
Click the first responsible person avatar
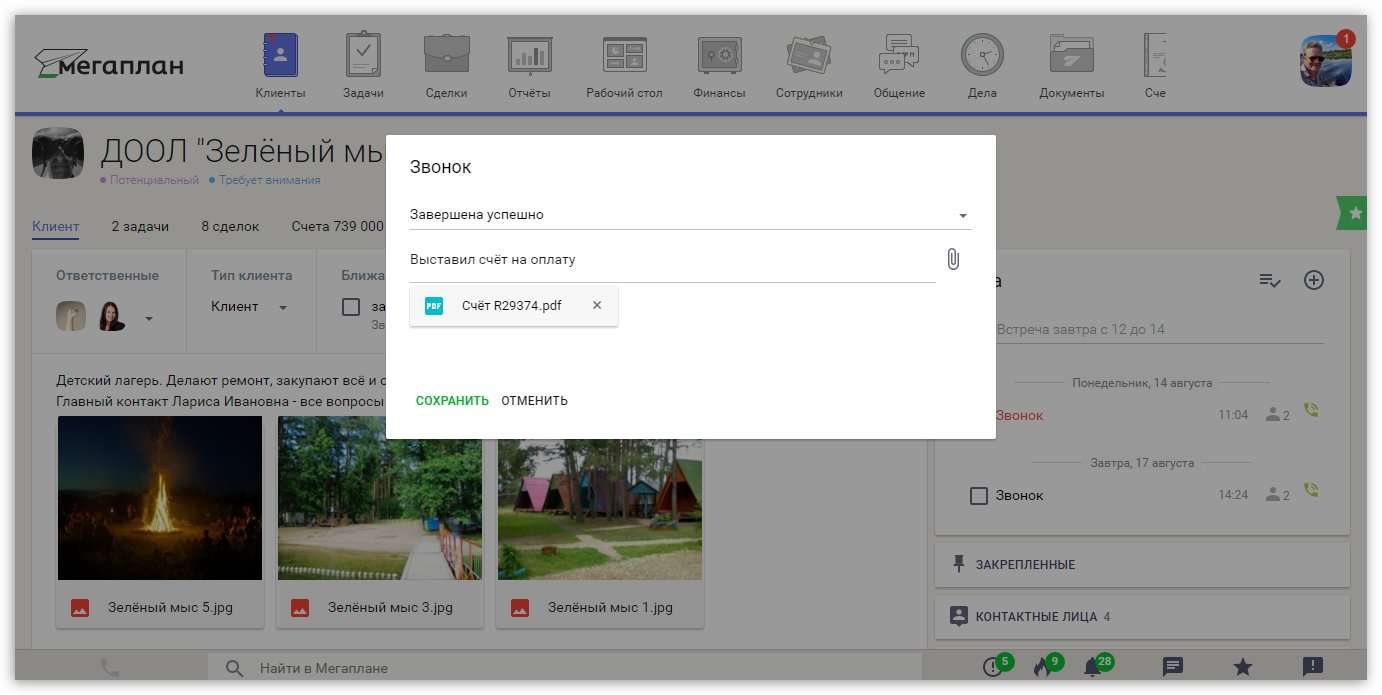pyautogui.click(x=70, y=316)
